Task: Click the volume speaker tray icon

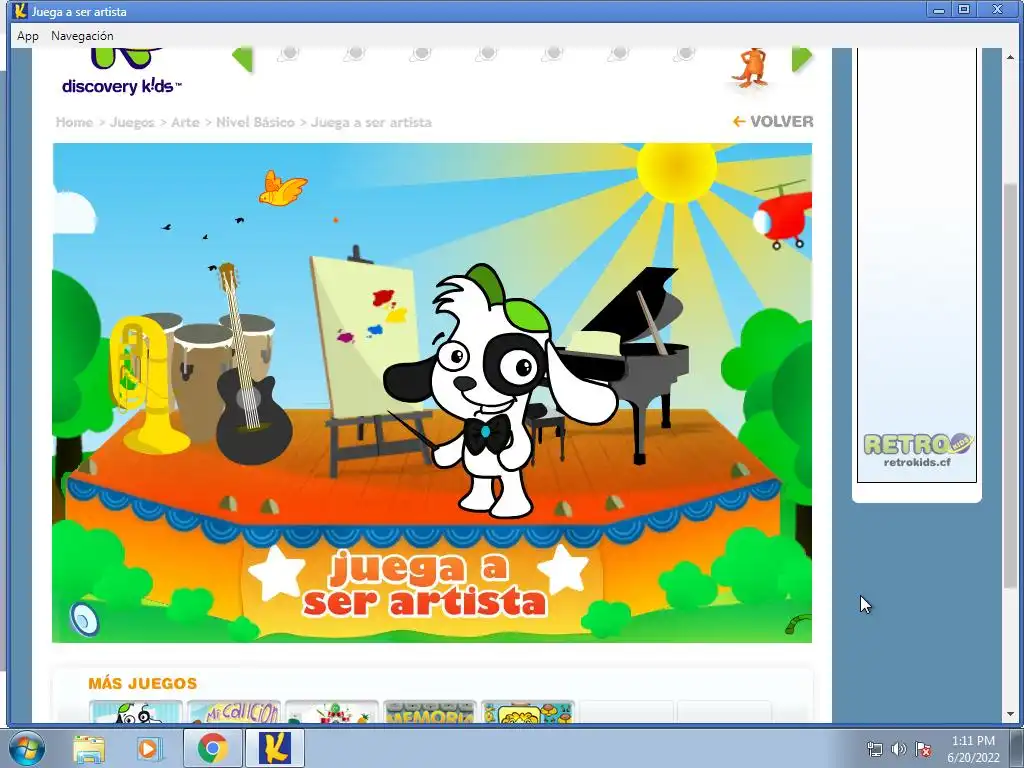Action: 899,749
